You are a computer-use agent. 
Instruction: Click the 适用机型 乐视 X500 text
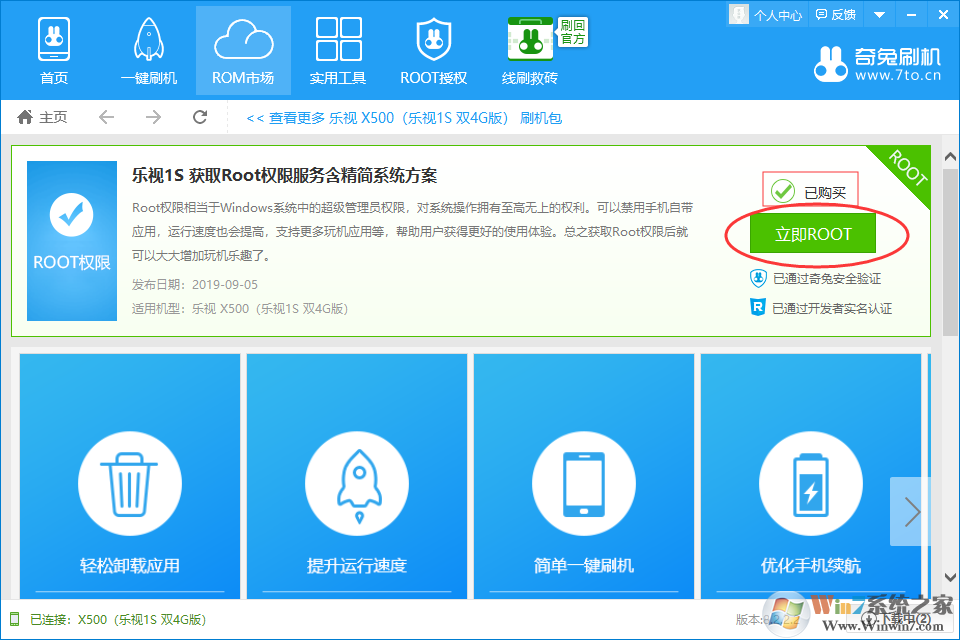[x=240, y=309]
